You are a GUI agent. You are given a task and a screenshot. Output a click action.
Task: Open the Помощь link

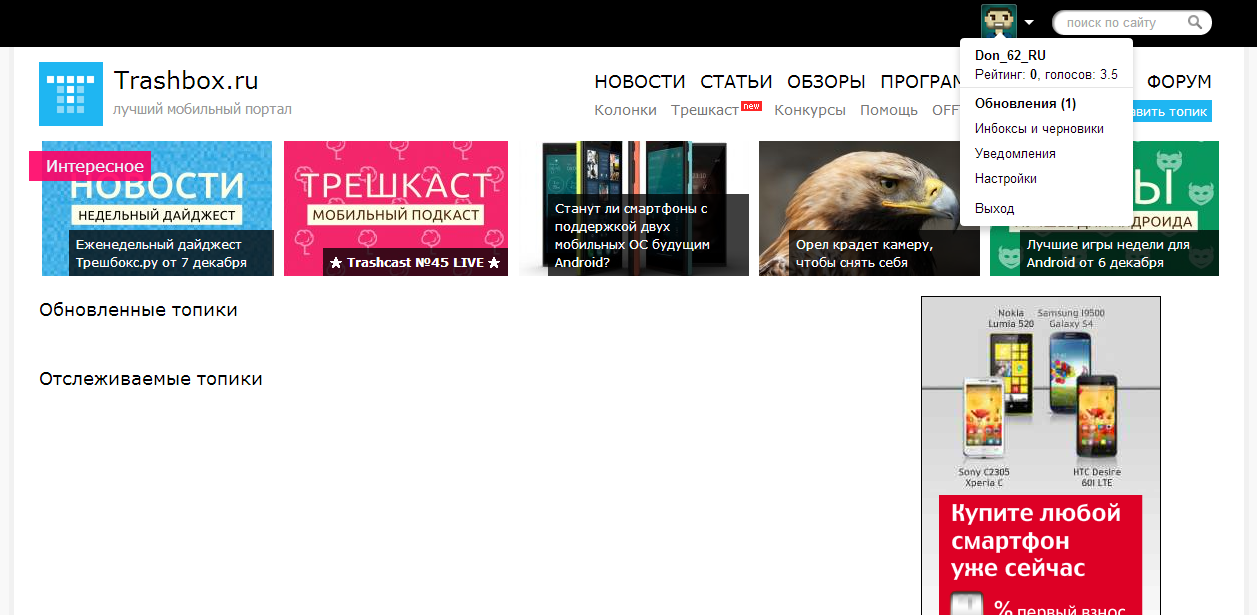(x=889, y=110)
